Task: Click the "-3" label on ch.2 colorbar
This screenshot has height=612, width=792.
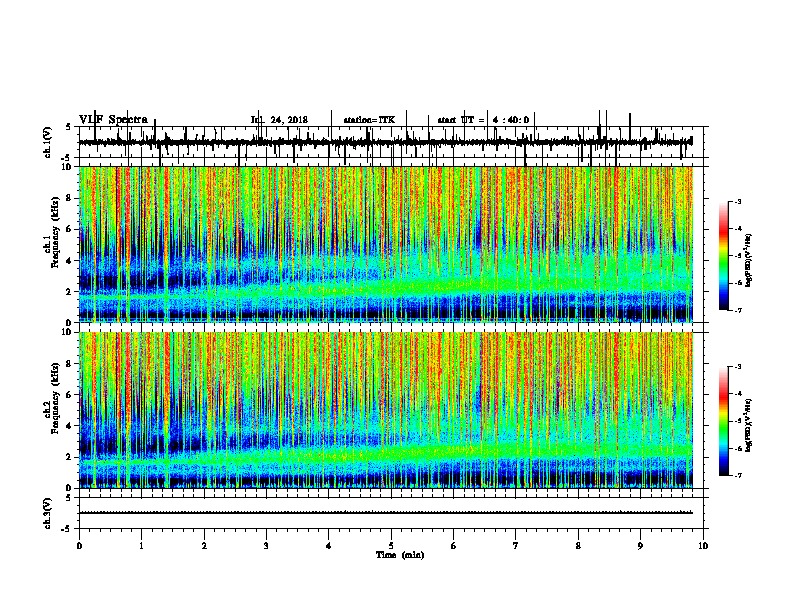Action: click(x=738, y=367)
